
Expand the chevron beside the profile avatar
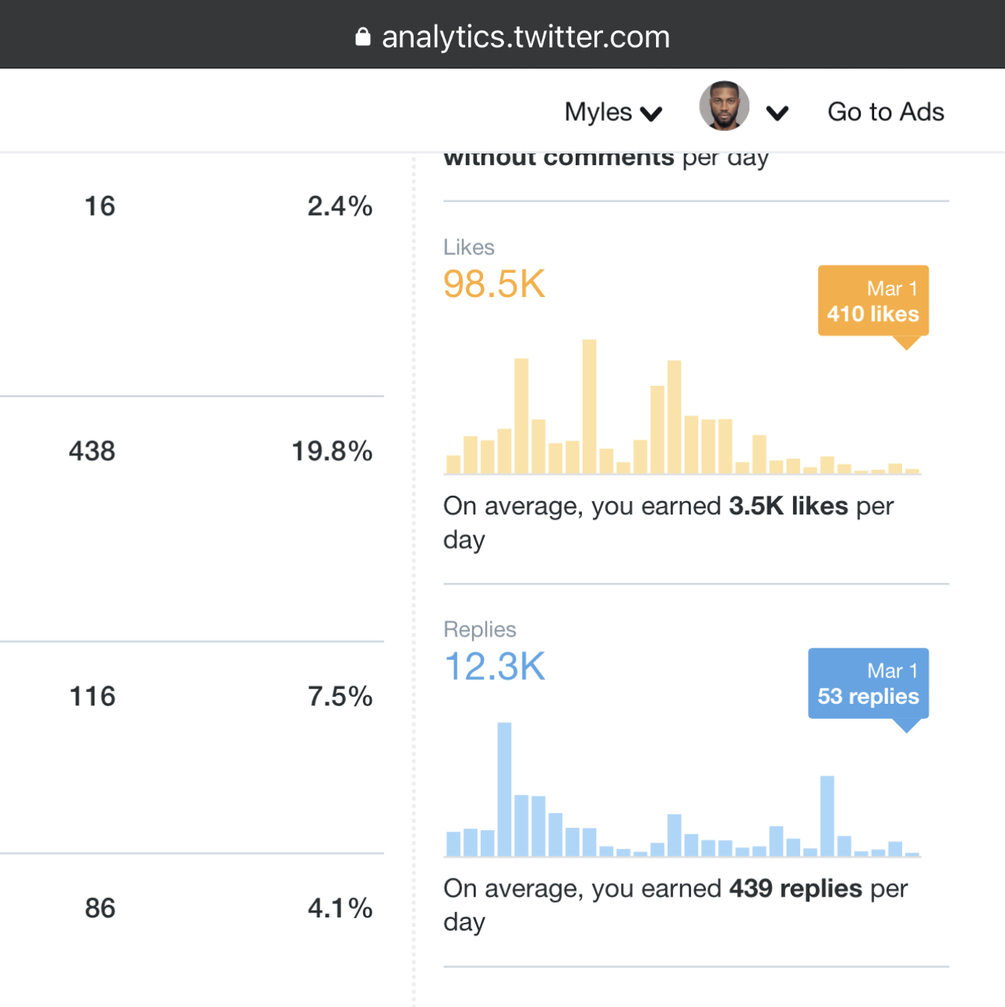point(777,113)
